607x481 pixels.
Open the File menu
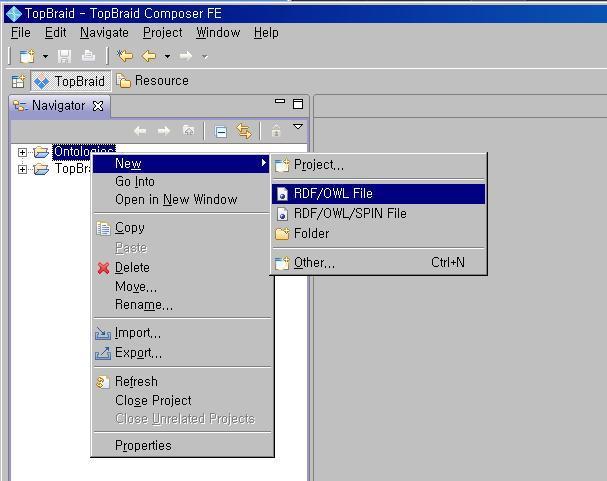(21, 33)
